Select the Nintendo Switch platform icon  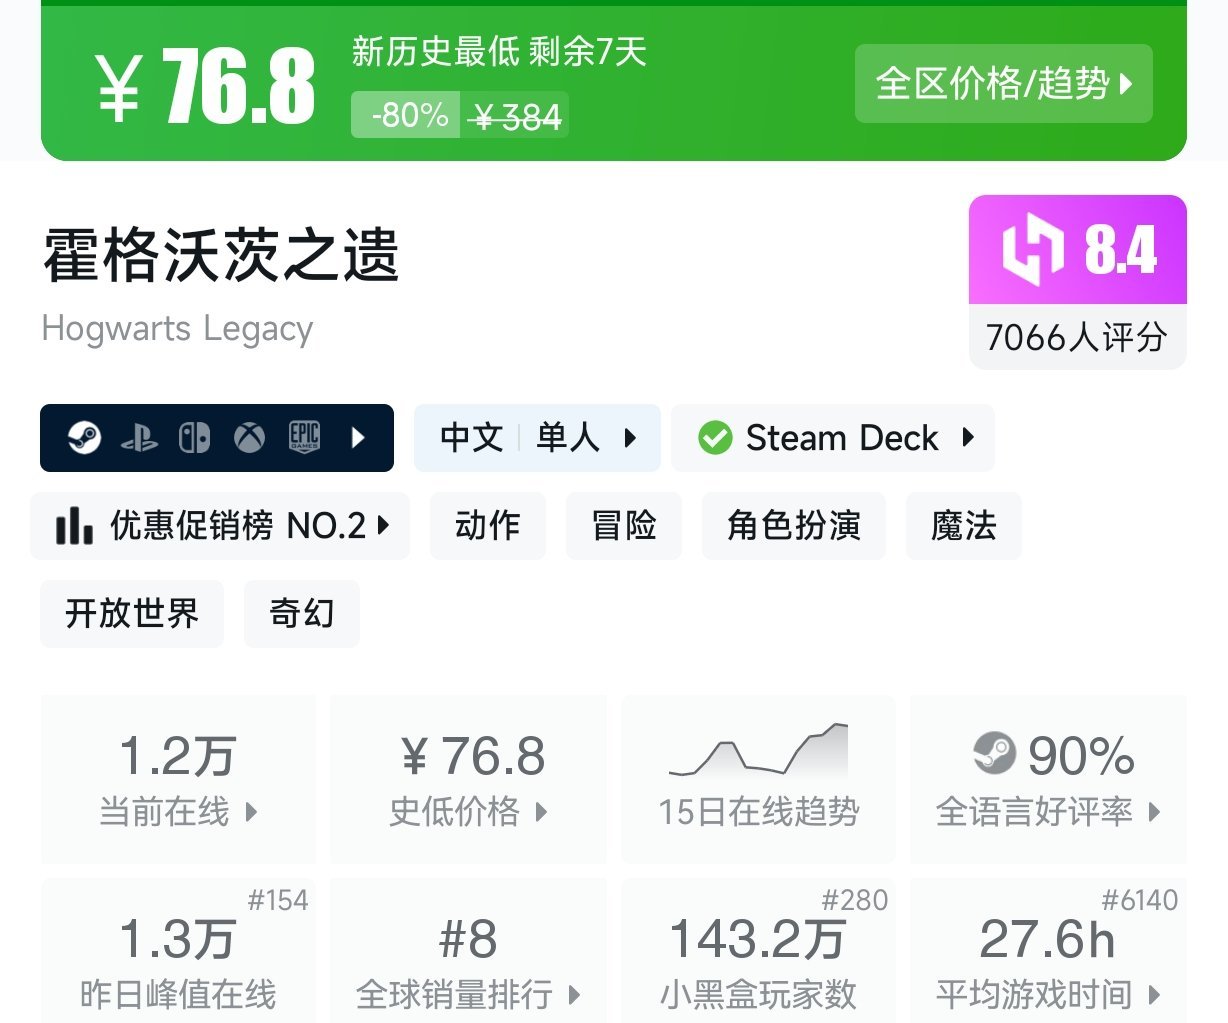[x=194, y=438]
